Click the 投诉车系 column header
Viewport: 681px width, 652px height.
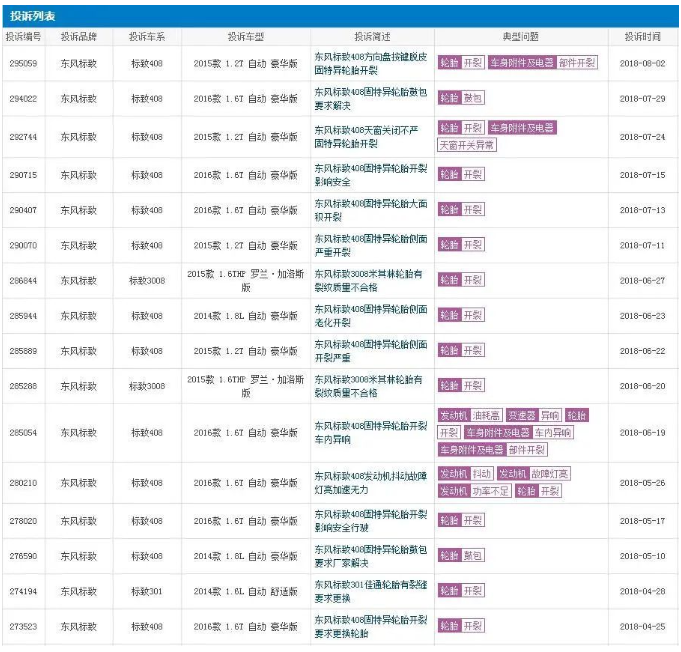(x=147, y=37)
